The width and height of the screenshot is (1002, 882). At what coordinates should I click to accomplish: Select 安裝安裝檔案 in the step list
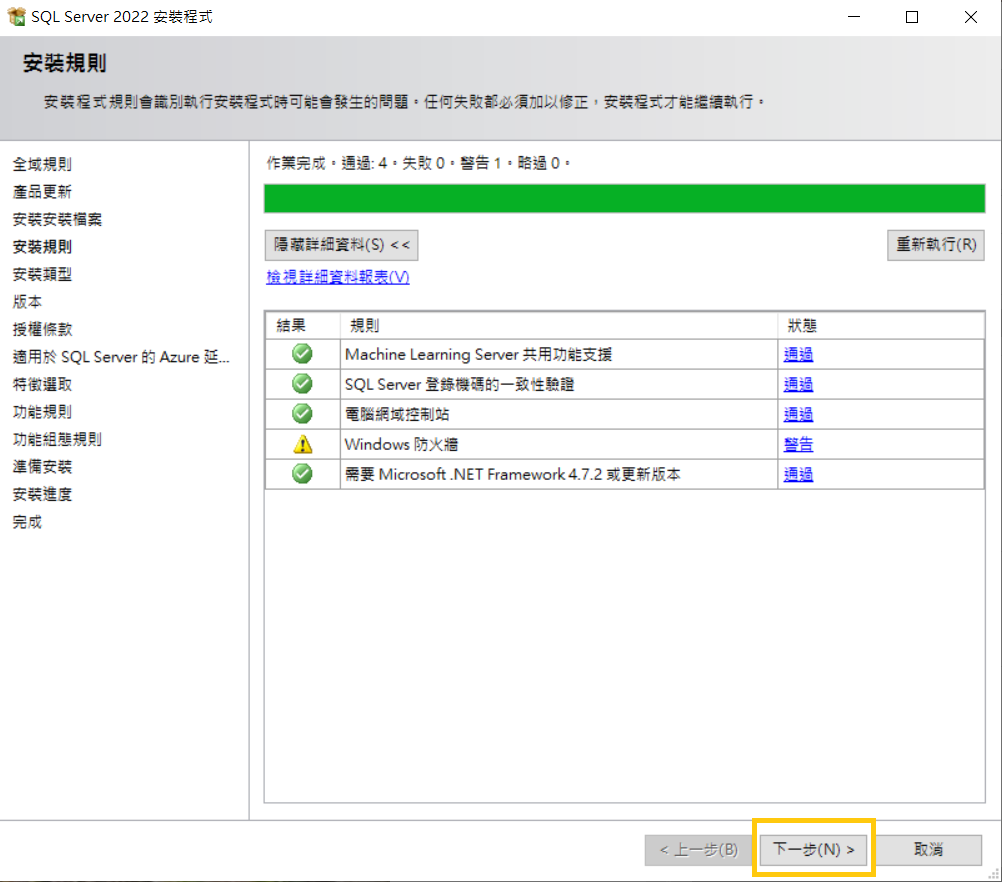coord(58,219)
